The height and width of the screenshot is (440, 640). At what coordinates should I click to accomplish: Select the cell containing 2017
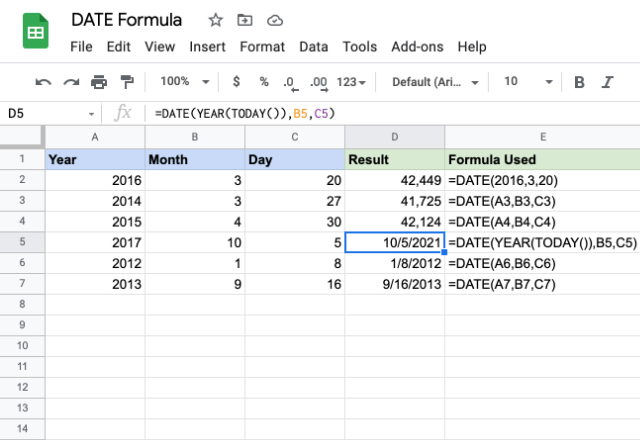pyautogui.click(x=95, y=242)
